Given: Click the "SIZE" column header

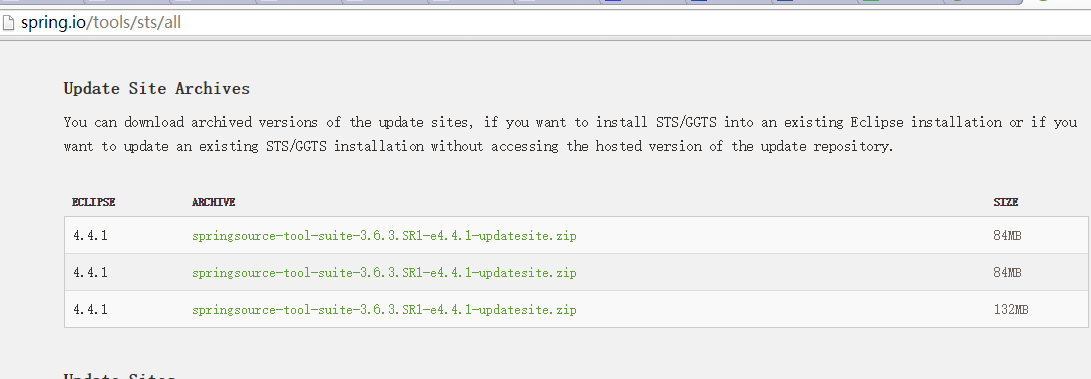Looking at the screenshot, I should [1005, 202].
